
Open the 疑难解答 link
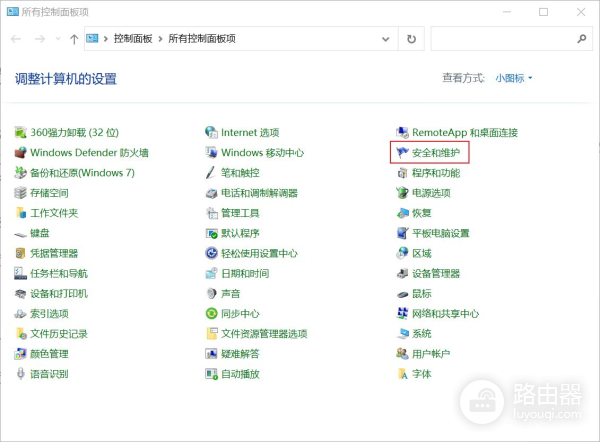[x=240, y=354]
